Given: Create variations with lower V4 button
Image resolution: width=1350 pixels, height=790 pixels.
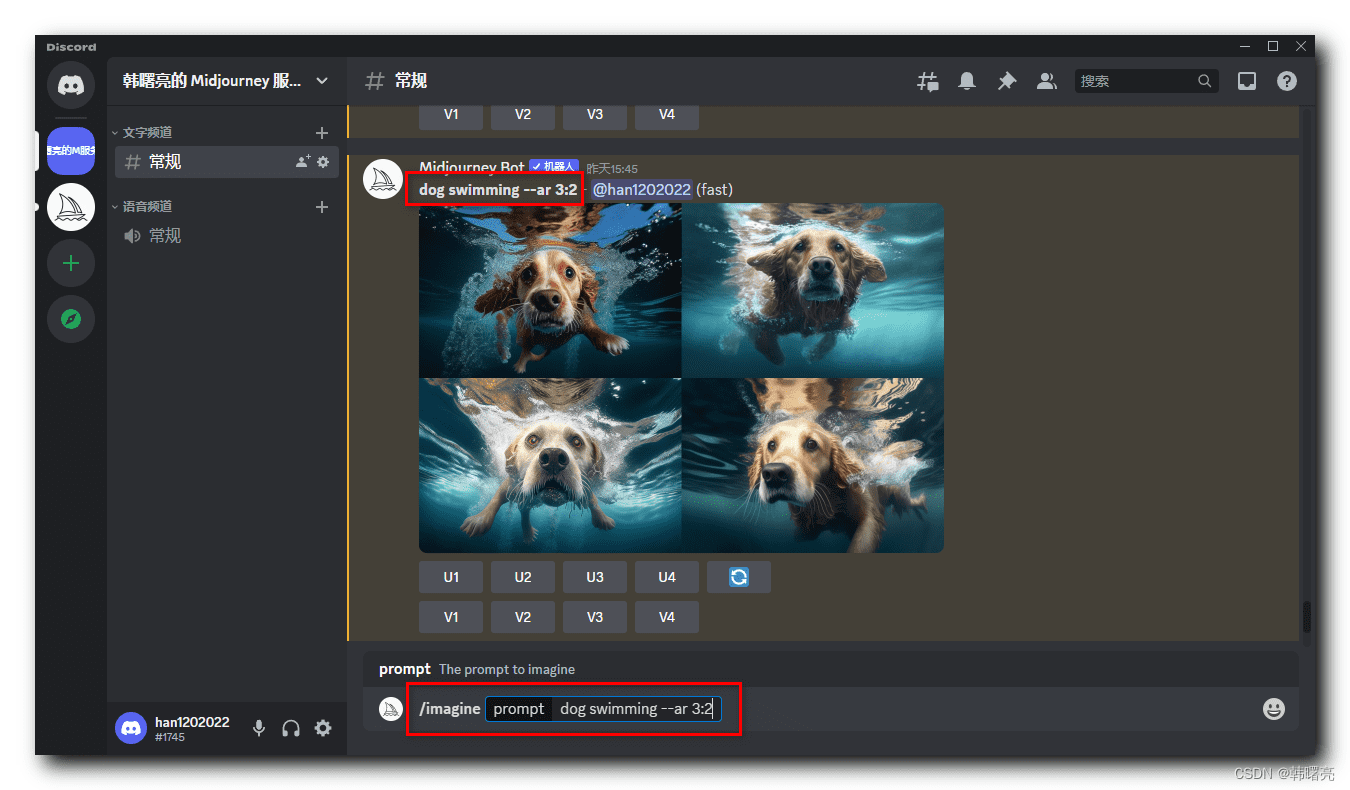Looking at the screenshot, I should (x=667, y=617).
